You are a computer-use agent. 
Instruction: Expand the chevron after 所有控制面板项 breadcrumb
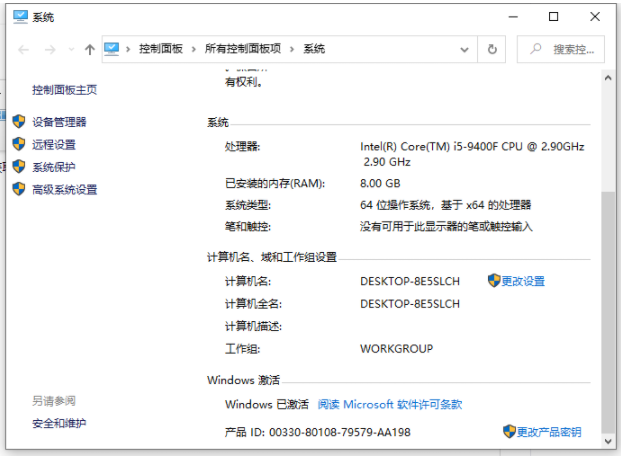292,49
